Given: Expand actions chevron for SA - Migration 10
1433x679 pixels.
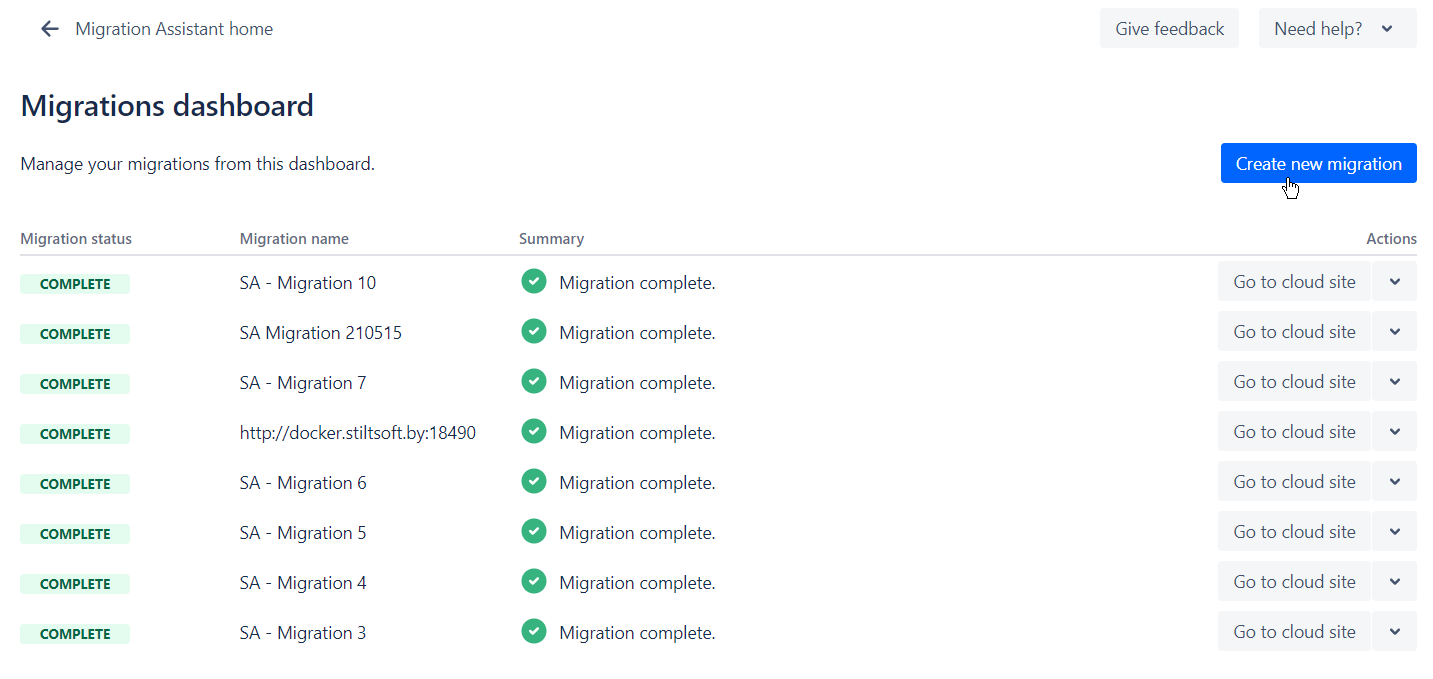Looking at the screenshot, I should tap(1394, 282).
